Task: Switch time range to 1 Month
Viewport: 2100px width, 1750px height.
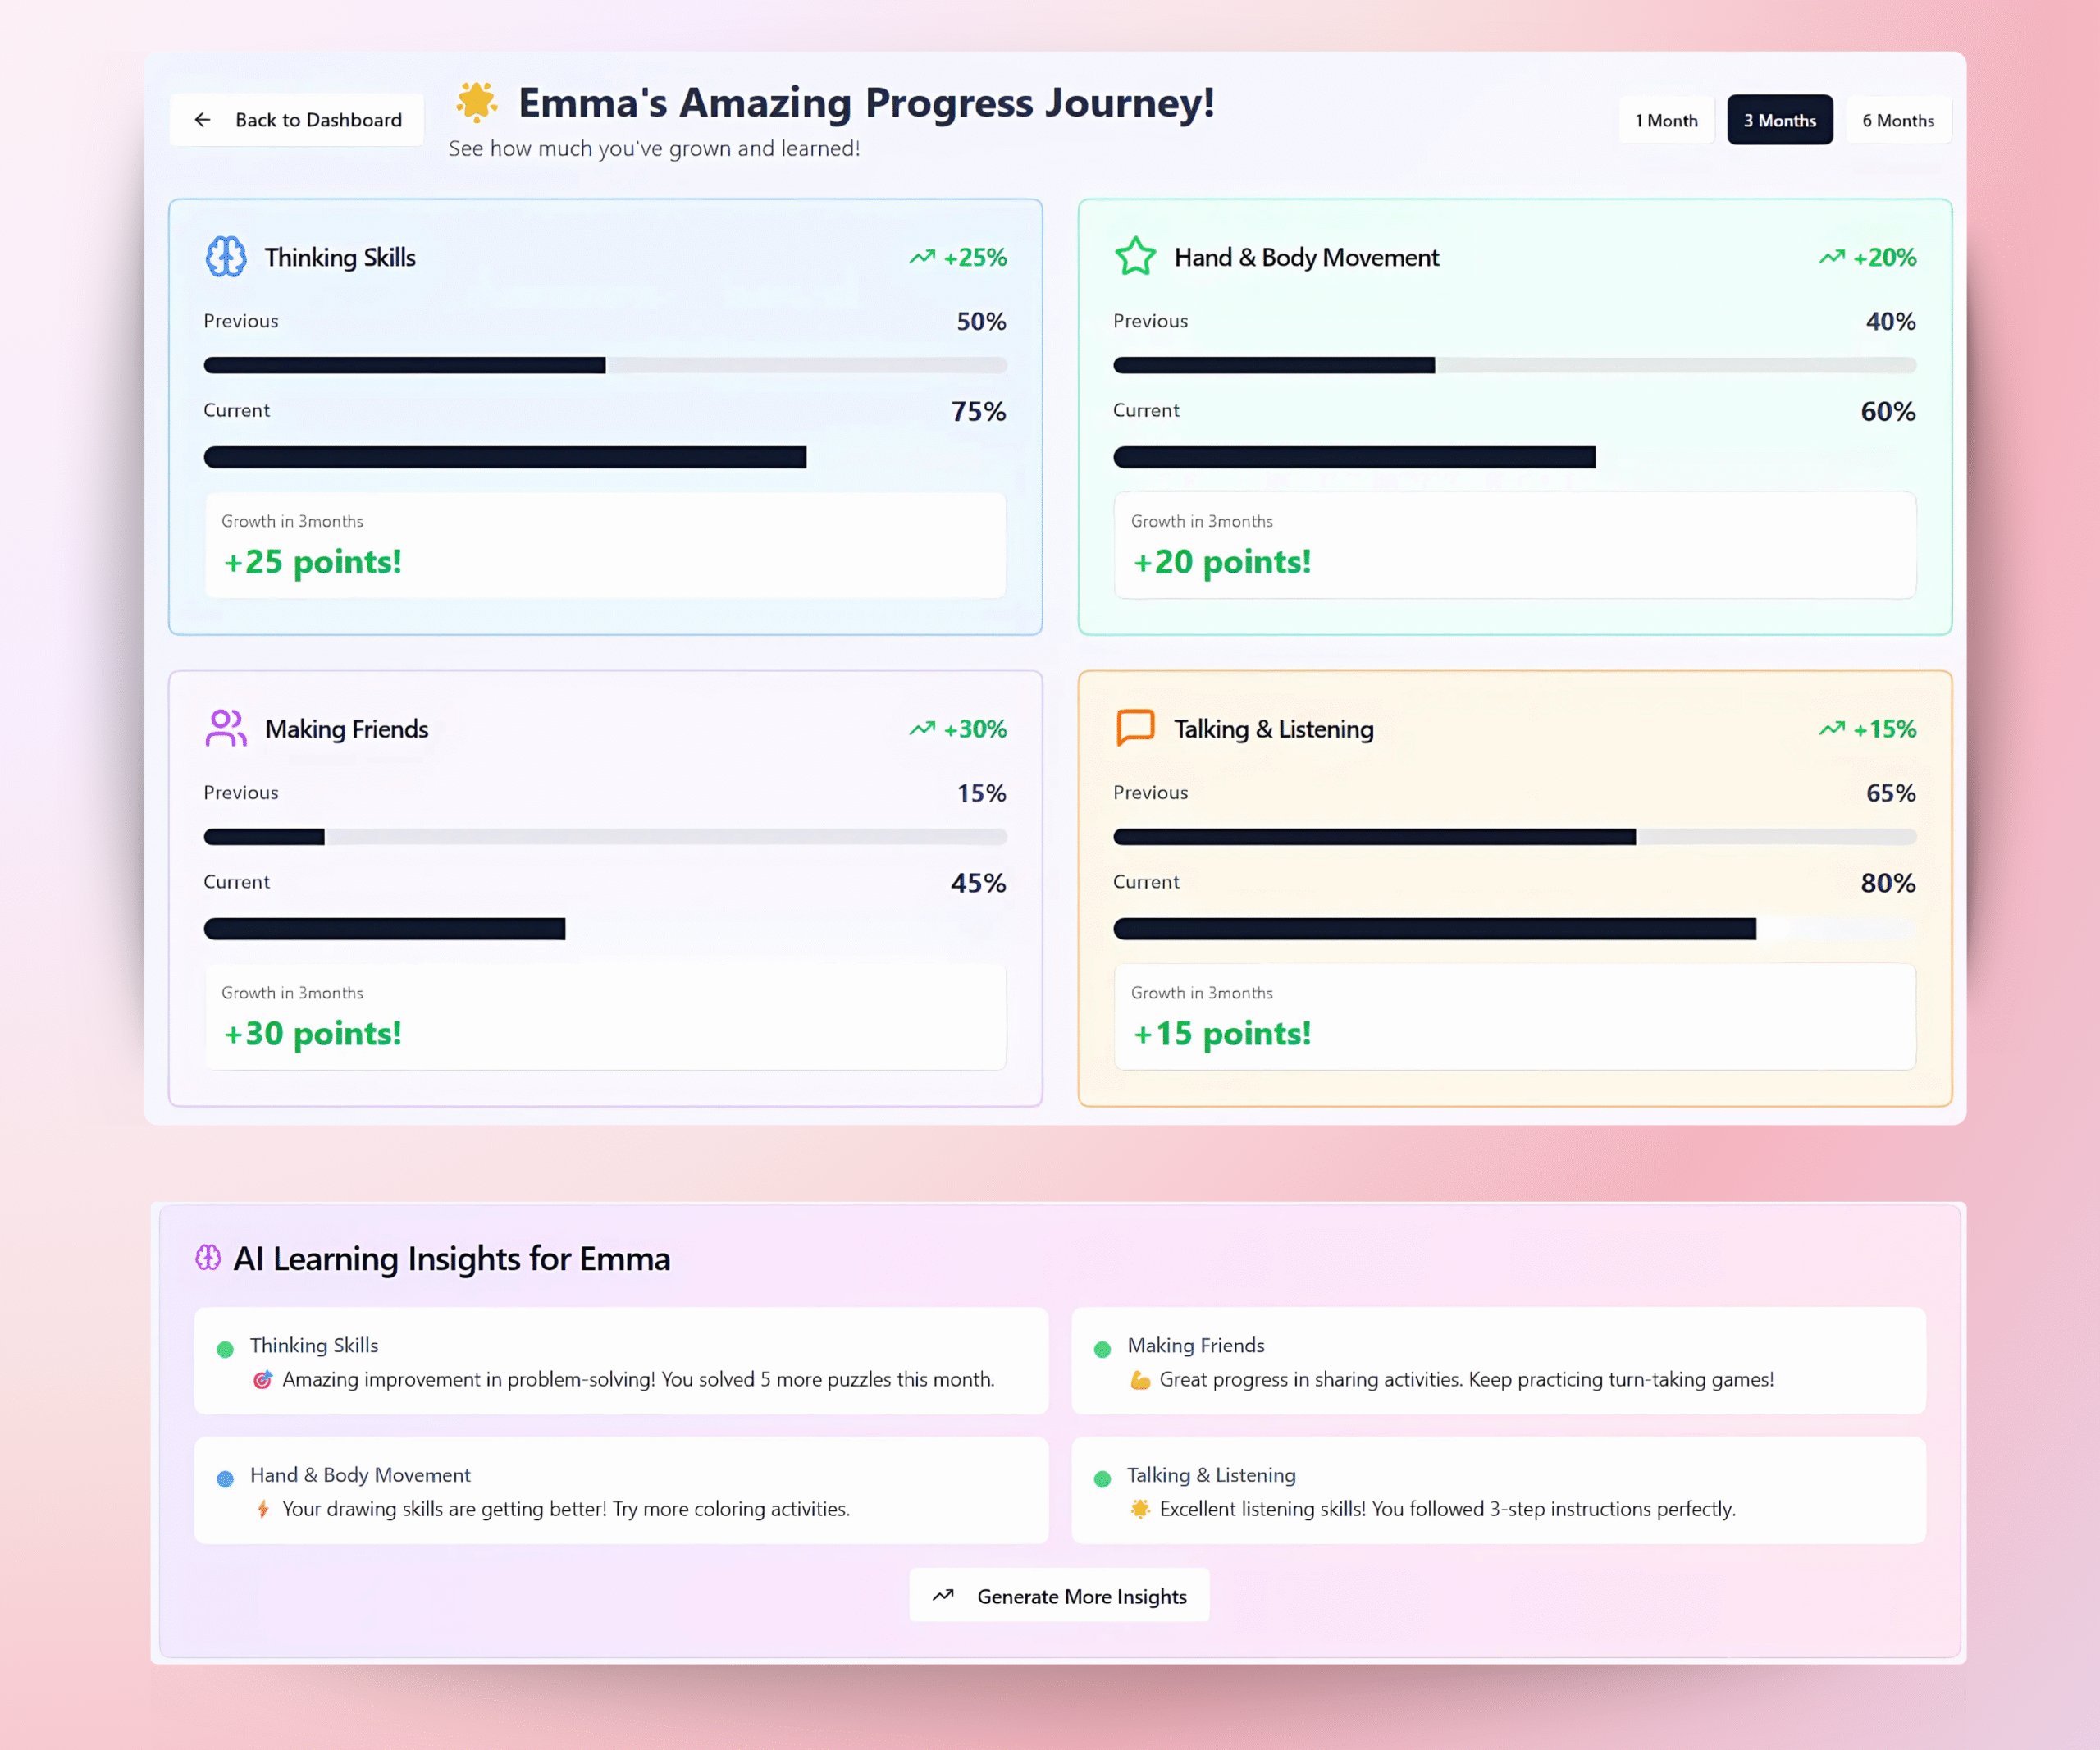Action: (1666, 120)
